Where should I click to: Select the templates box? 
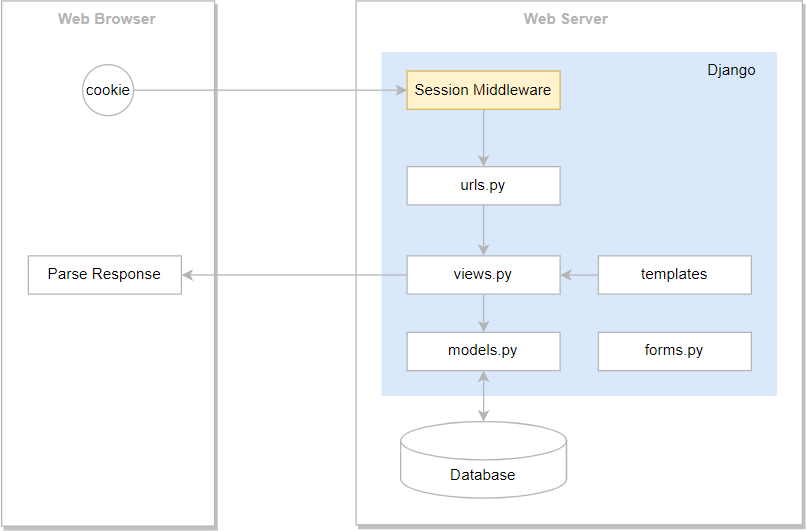click(674, 274)
